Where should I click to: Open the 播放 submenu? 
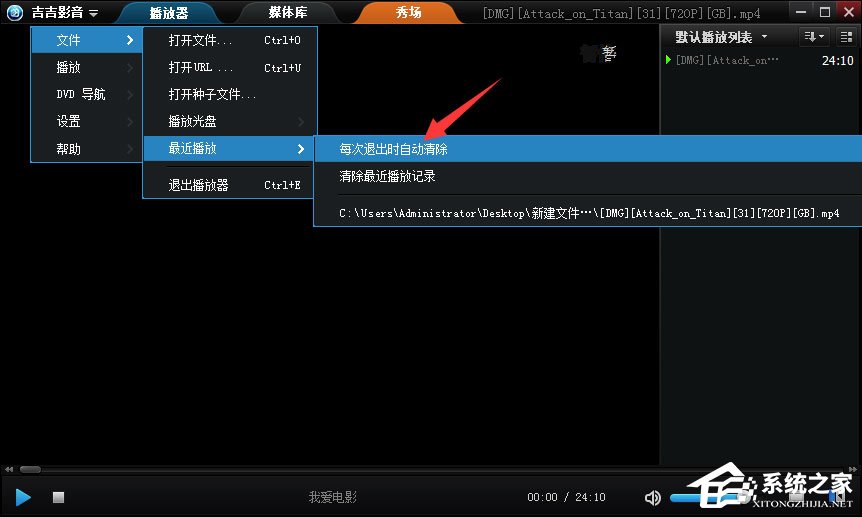[x=87, y=67]
